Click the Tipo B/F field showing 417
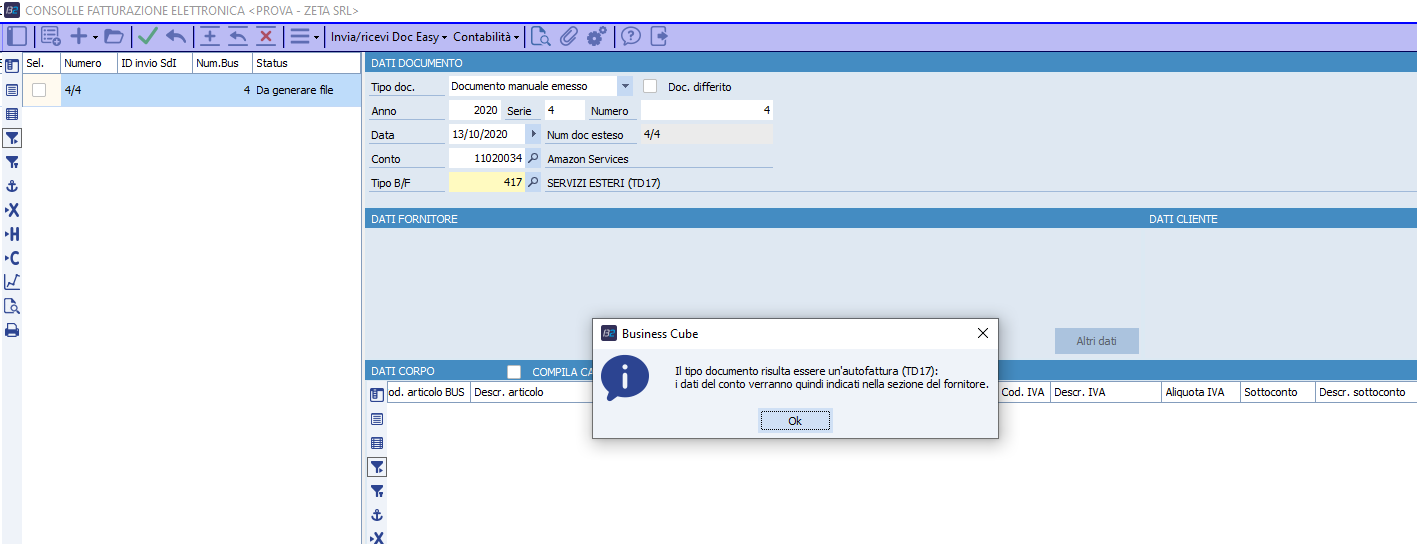Image resolution: width=1417 pixels, height=544 pixels. click(487, 182)
